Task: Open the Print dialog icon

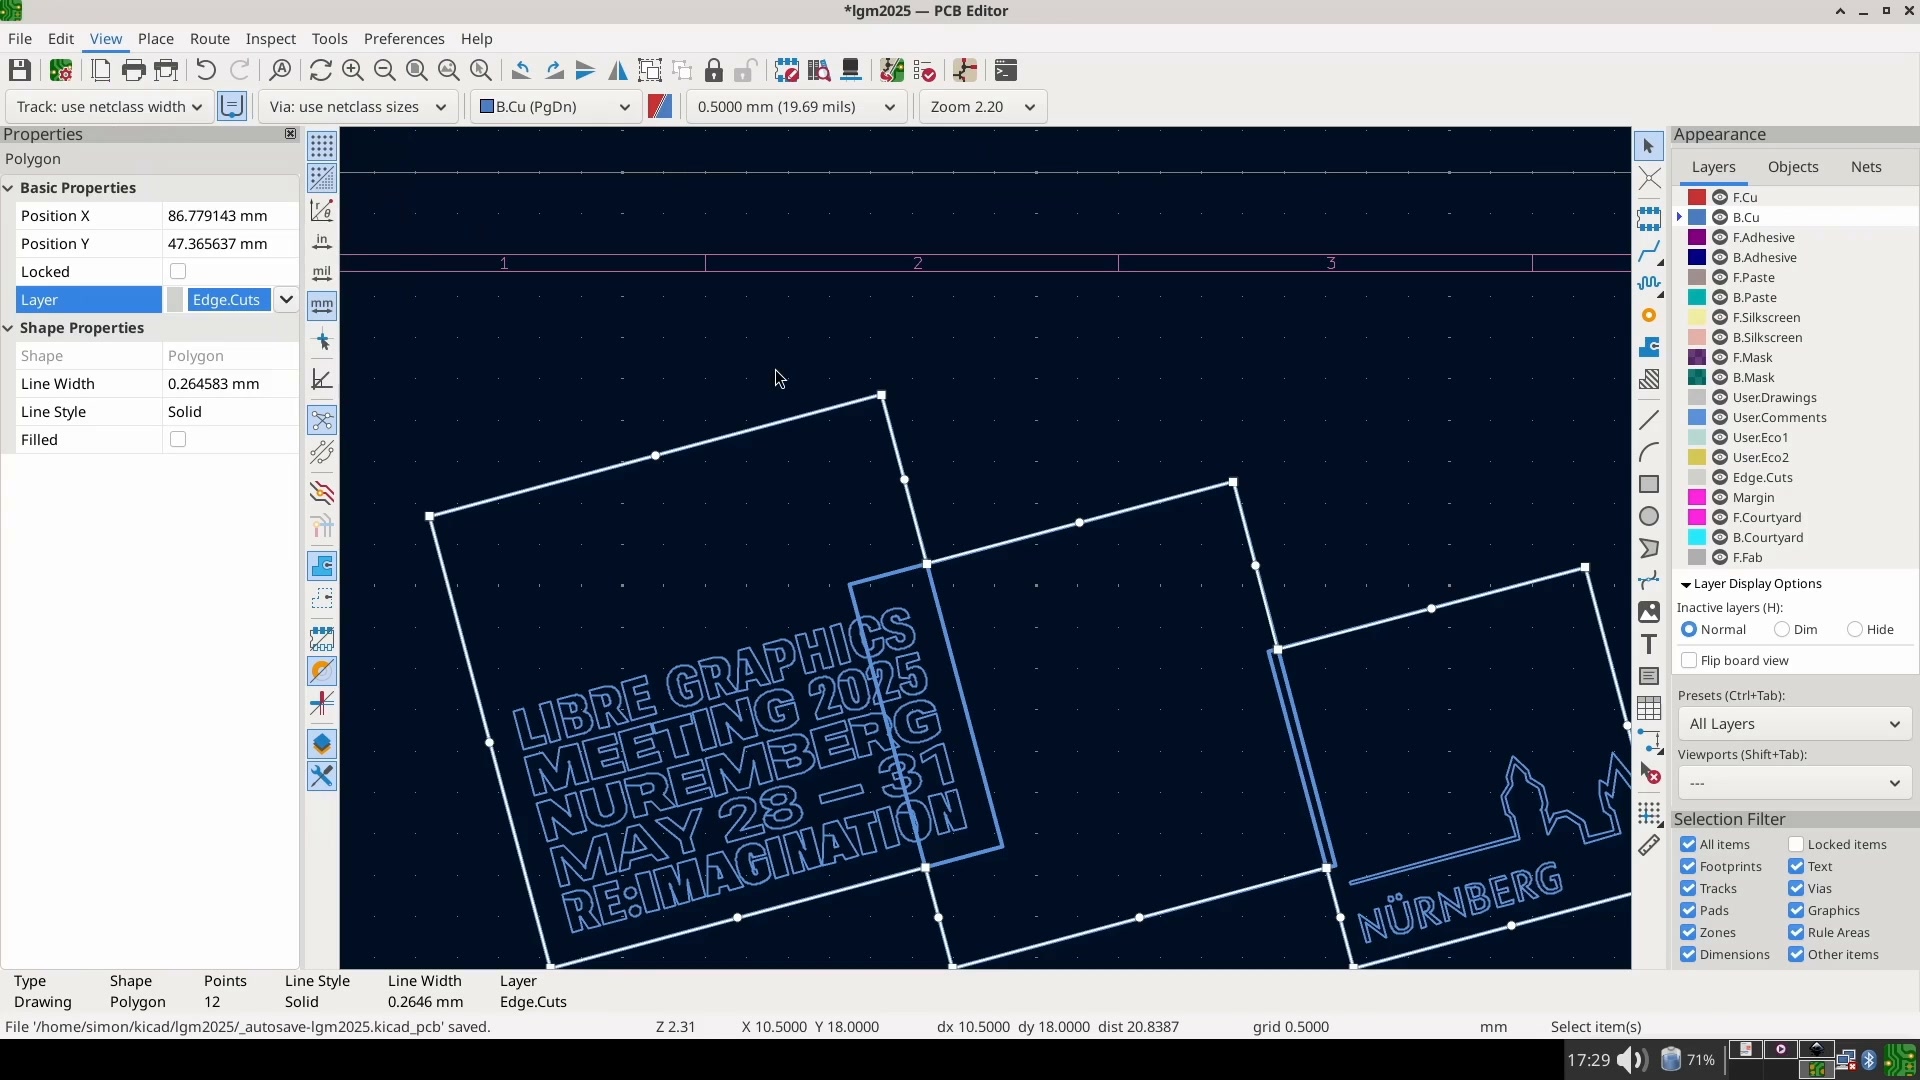Action: click(x=134, y=70)
